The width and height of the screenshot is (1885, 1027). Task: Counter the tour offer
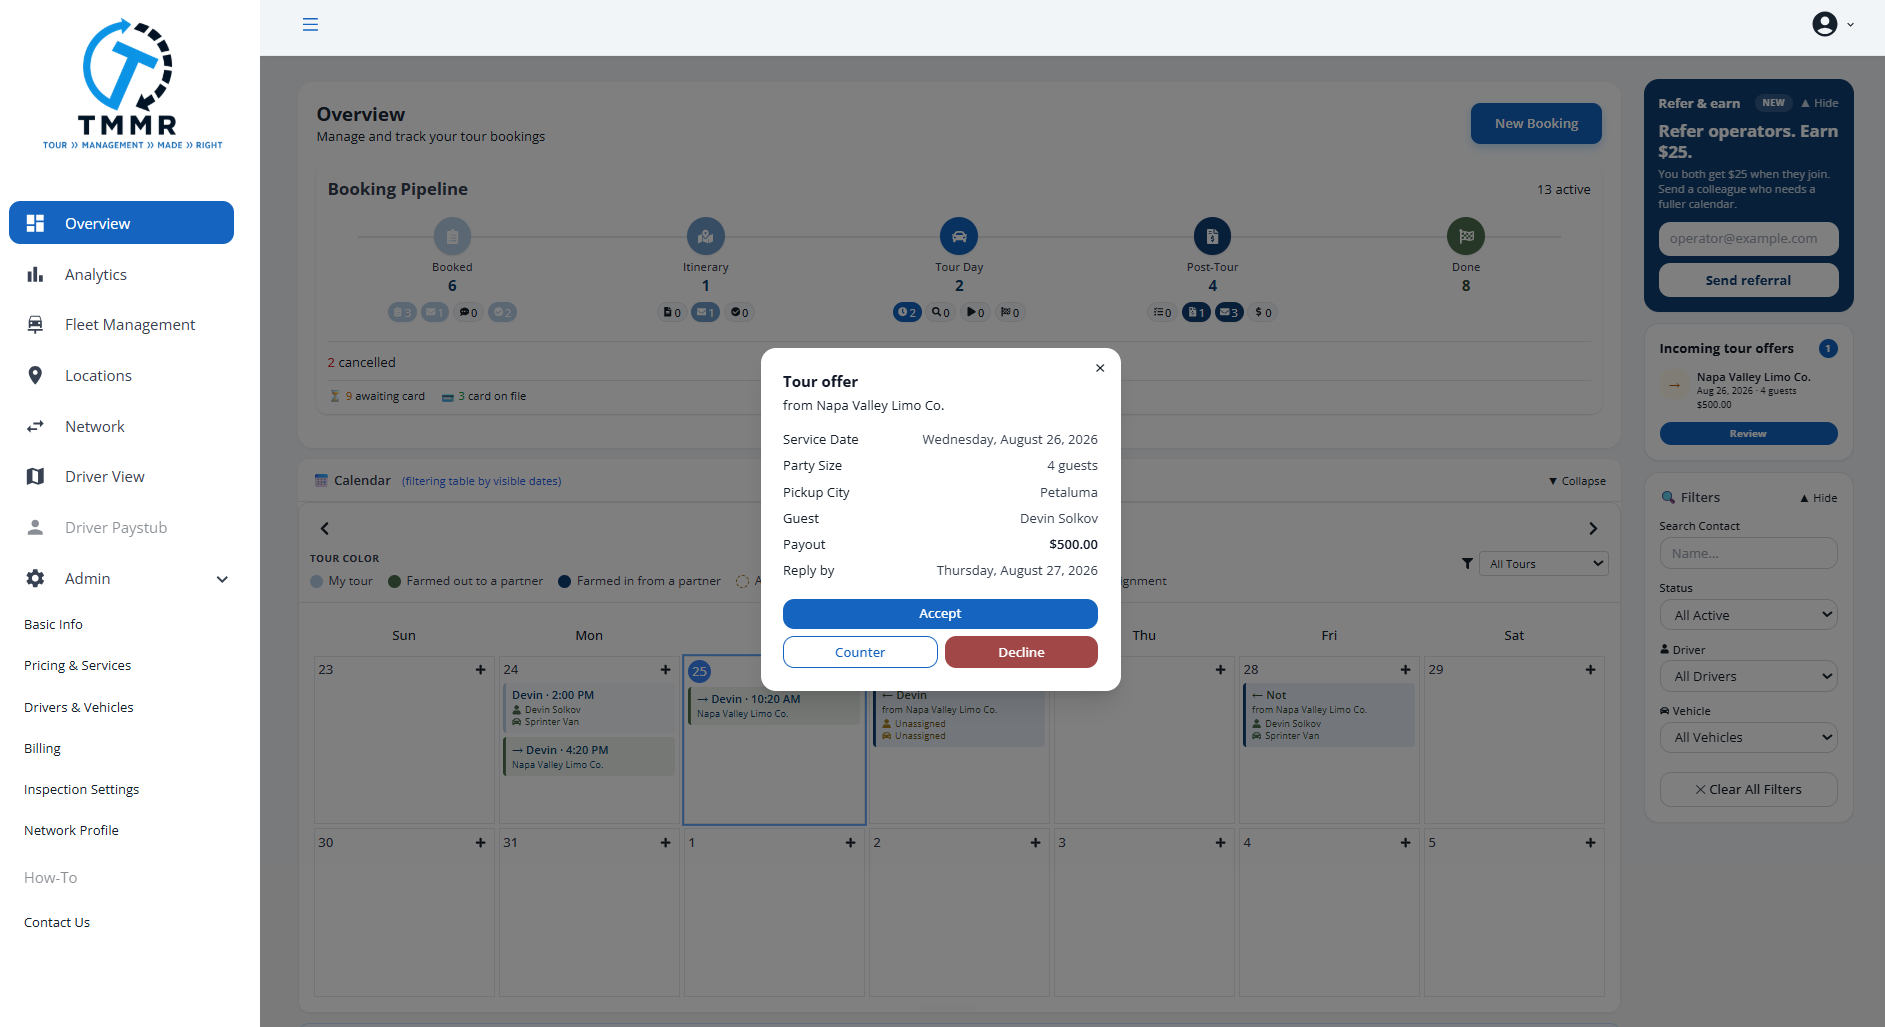[860, 652]
